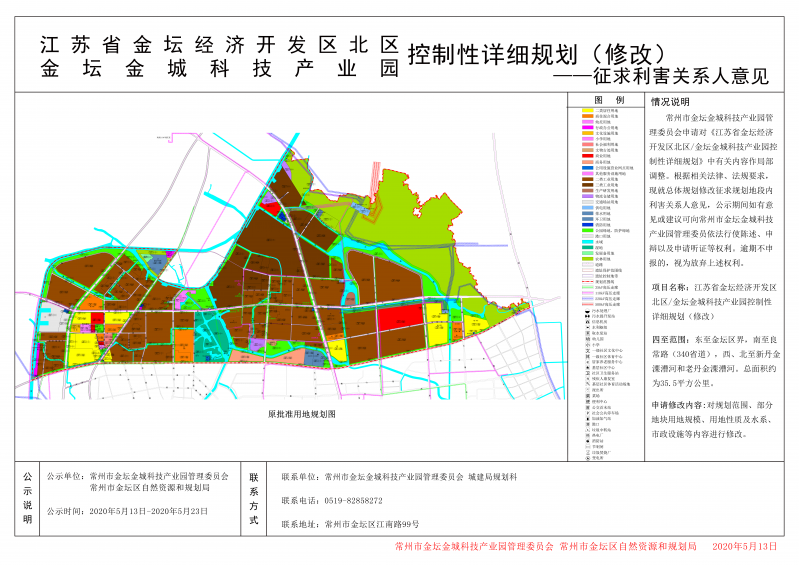Click 常州市金坛区自然资源和规划局 under 公示单位
Screen dimensions: 799x565
click(x=150, y=488)
